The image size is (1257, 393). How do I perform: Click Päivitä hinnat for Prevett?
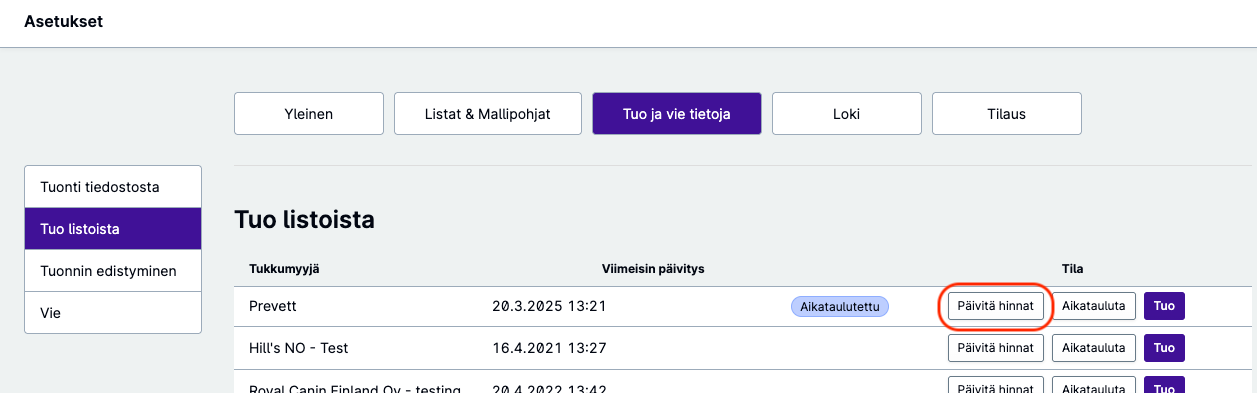[996, 306]
